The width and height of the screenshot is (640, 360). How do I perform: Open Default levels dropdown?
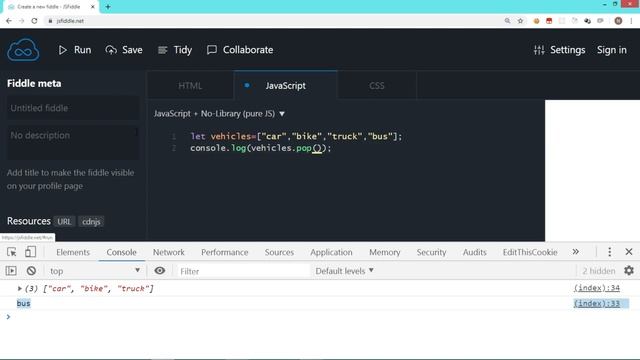click(x=344, y=271)
